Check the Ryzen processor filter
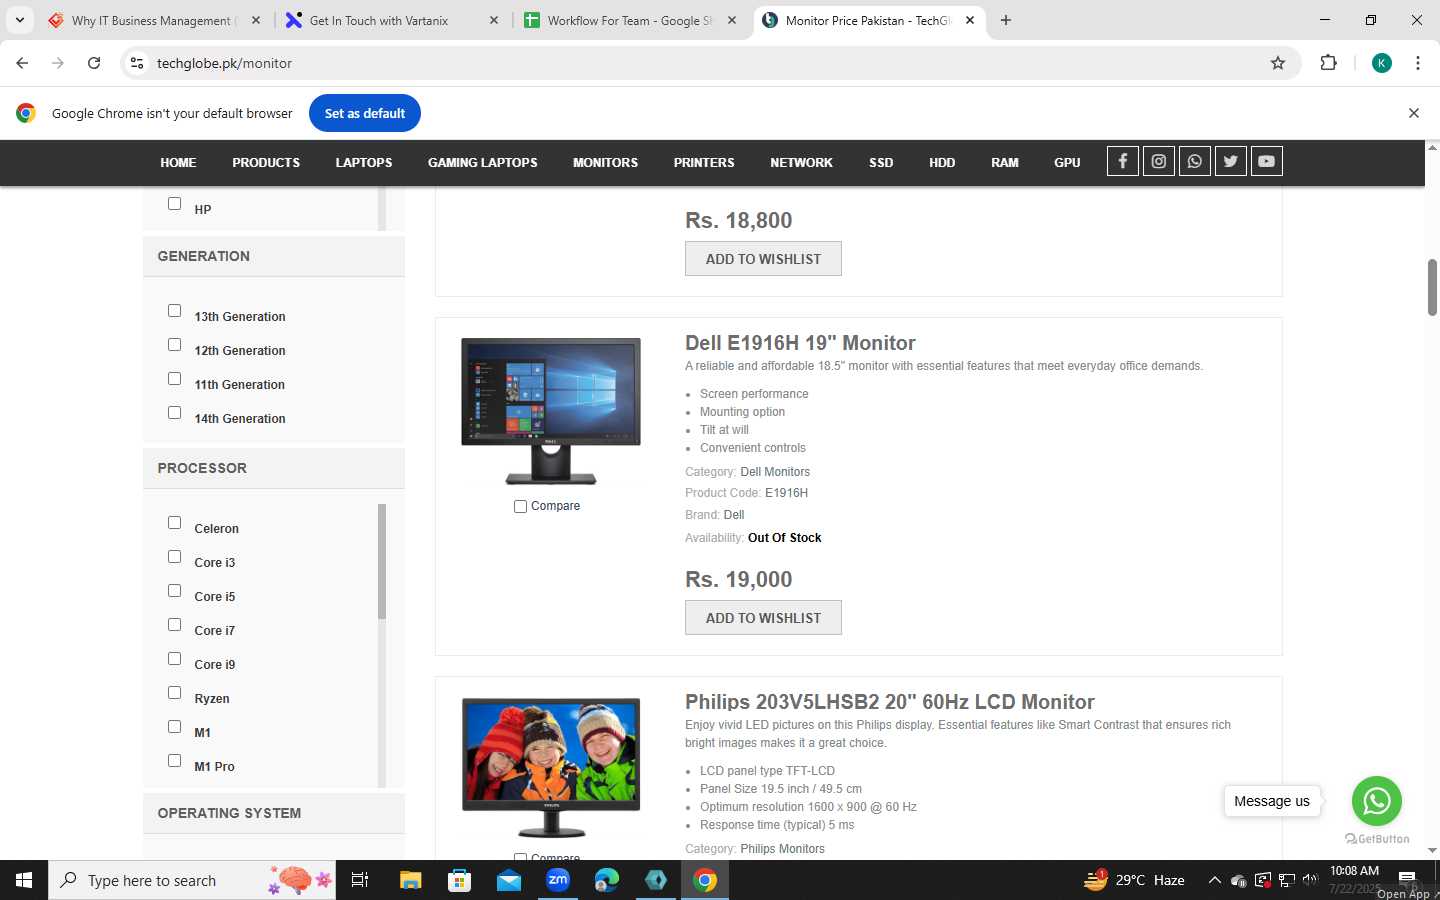 [x=174, y=693]
